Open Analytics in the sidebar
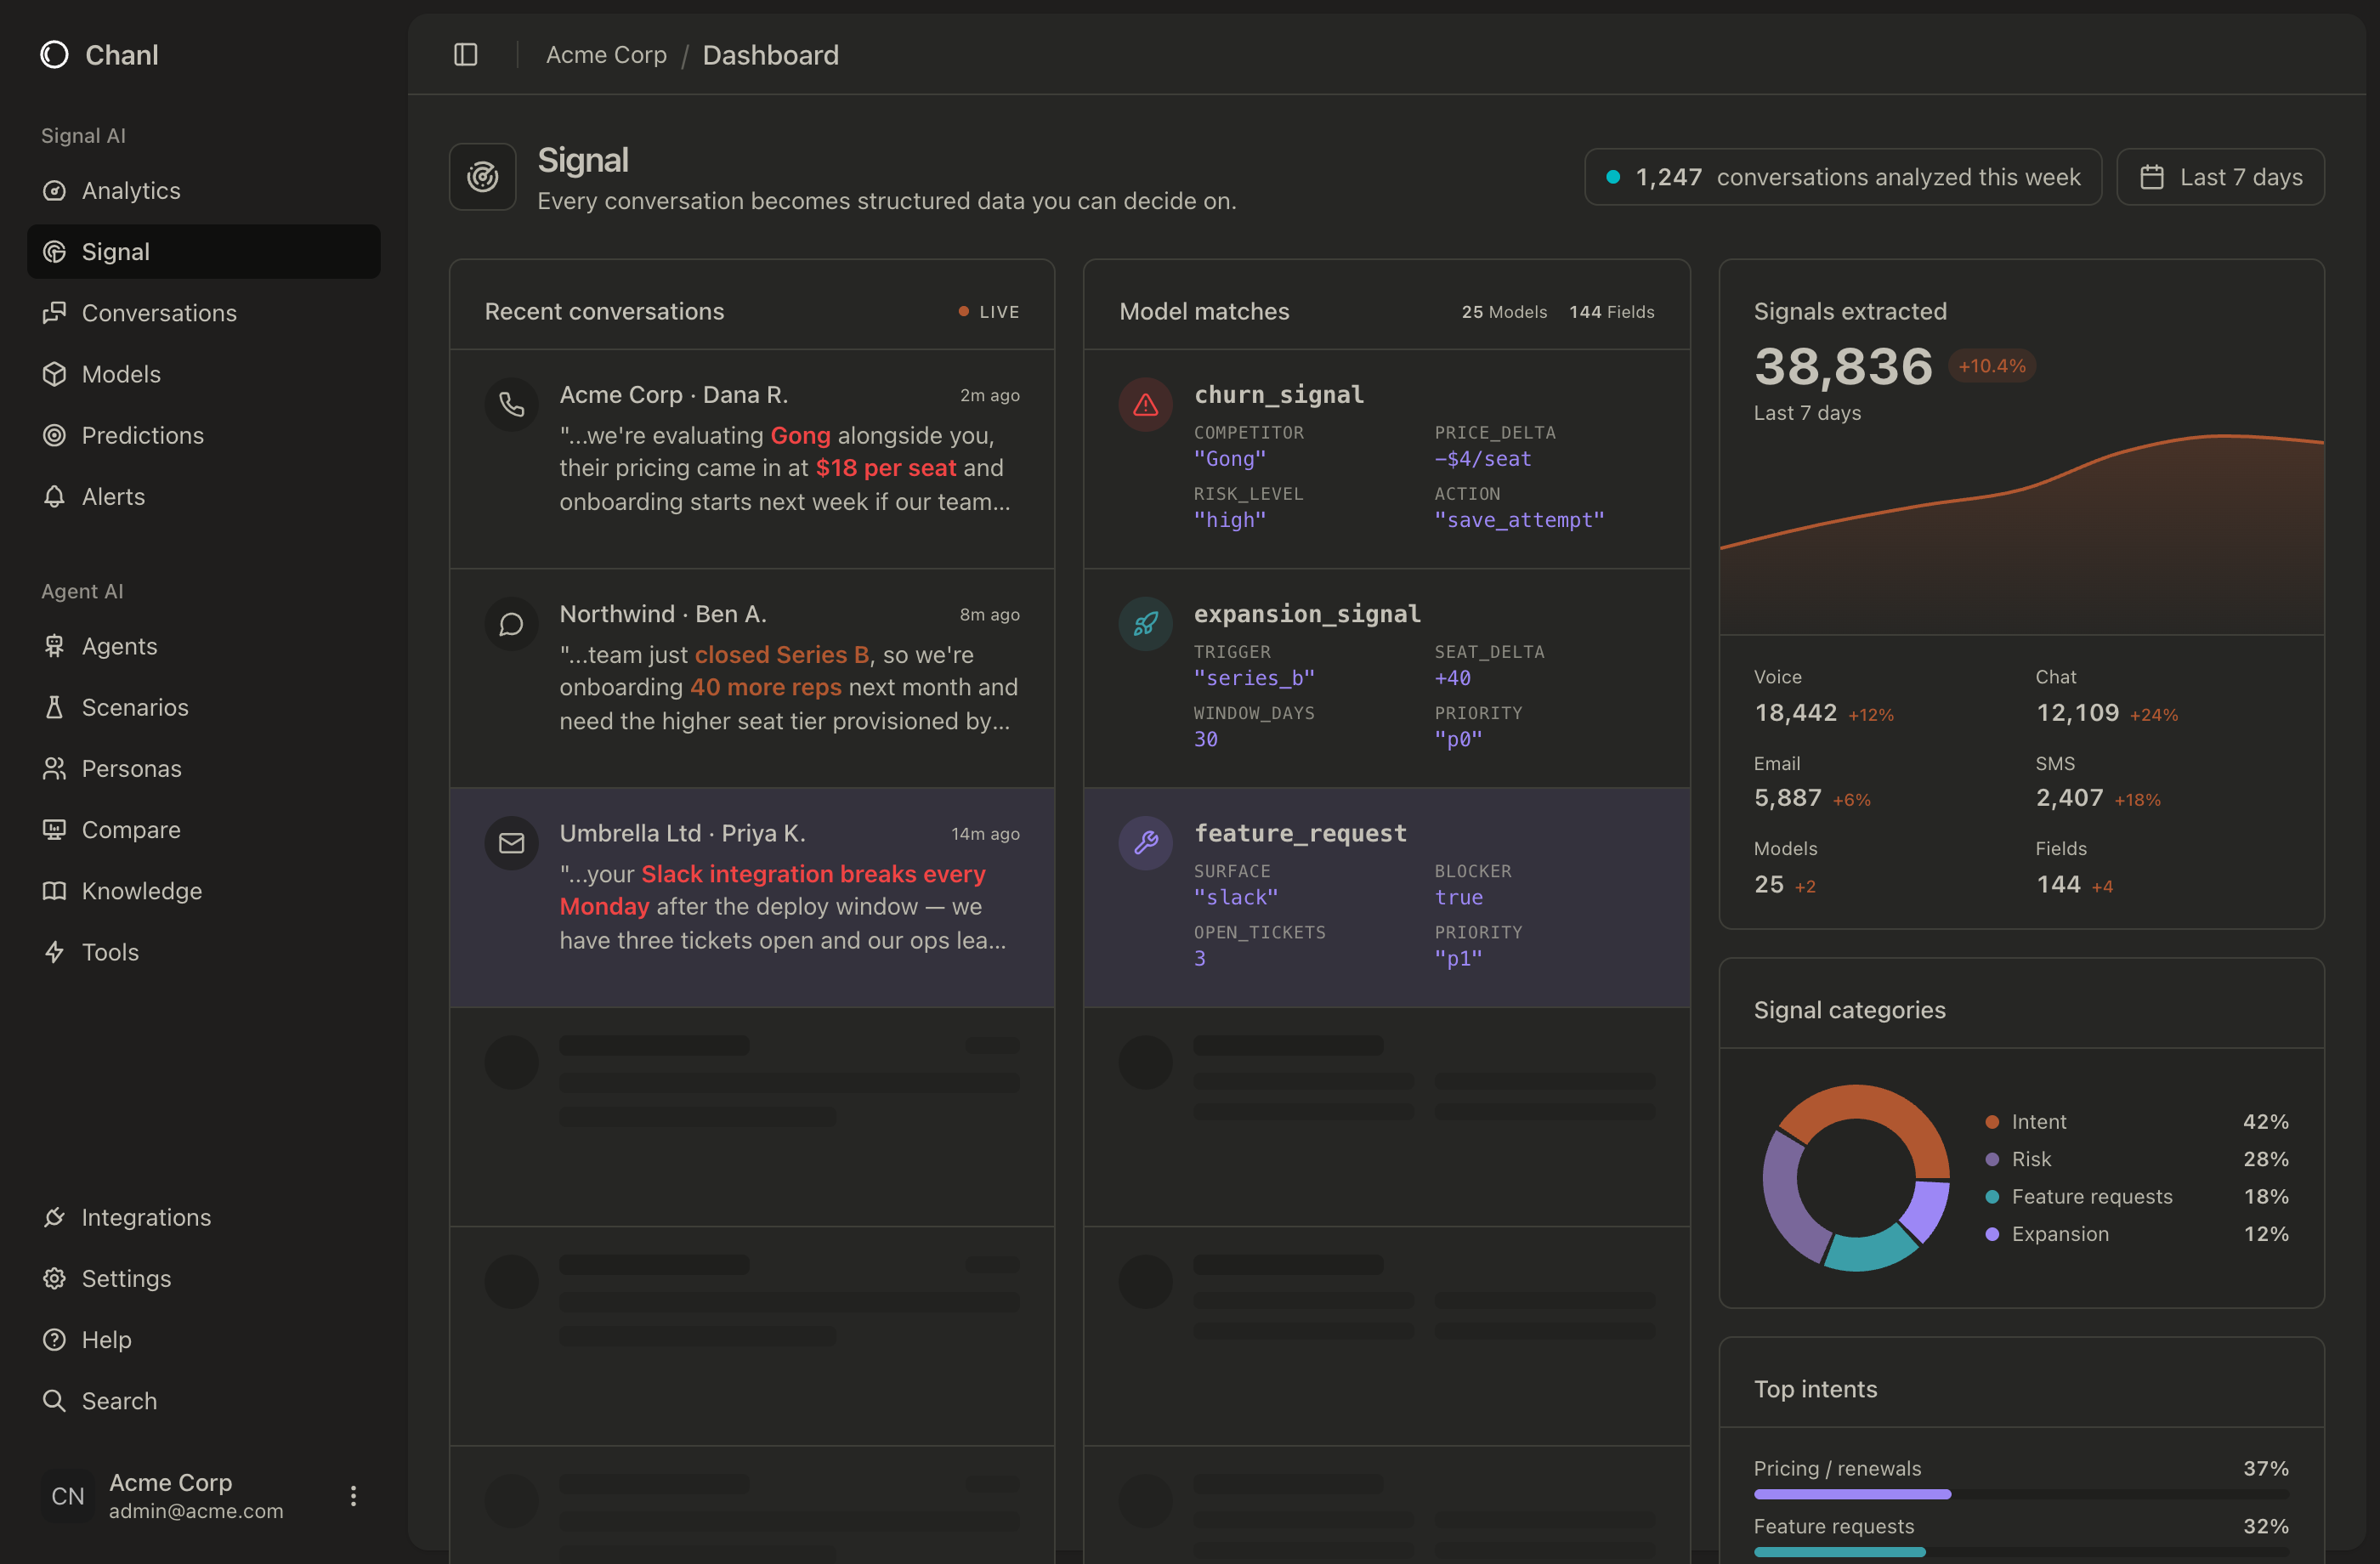Image resolution: width=2380 pixels, height=1564 pixels. pos(130,190)
